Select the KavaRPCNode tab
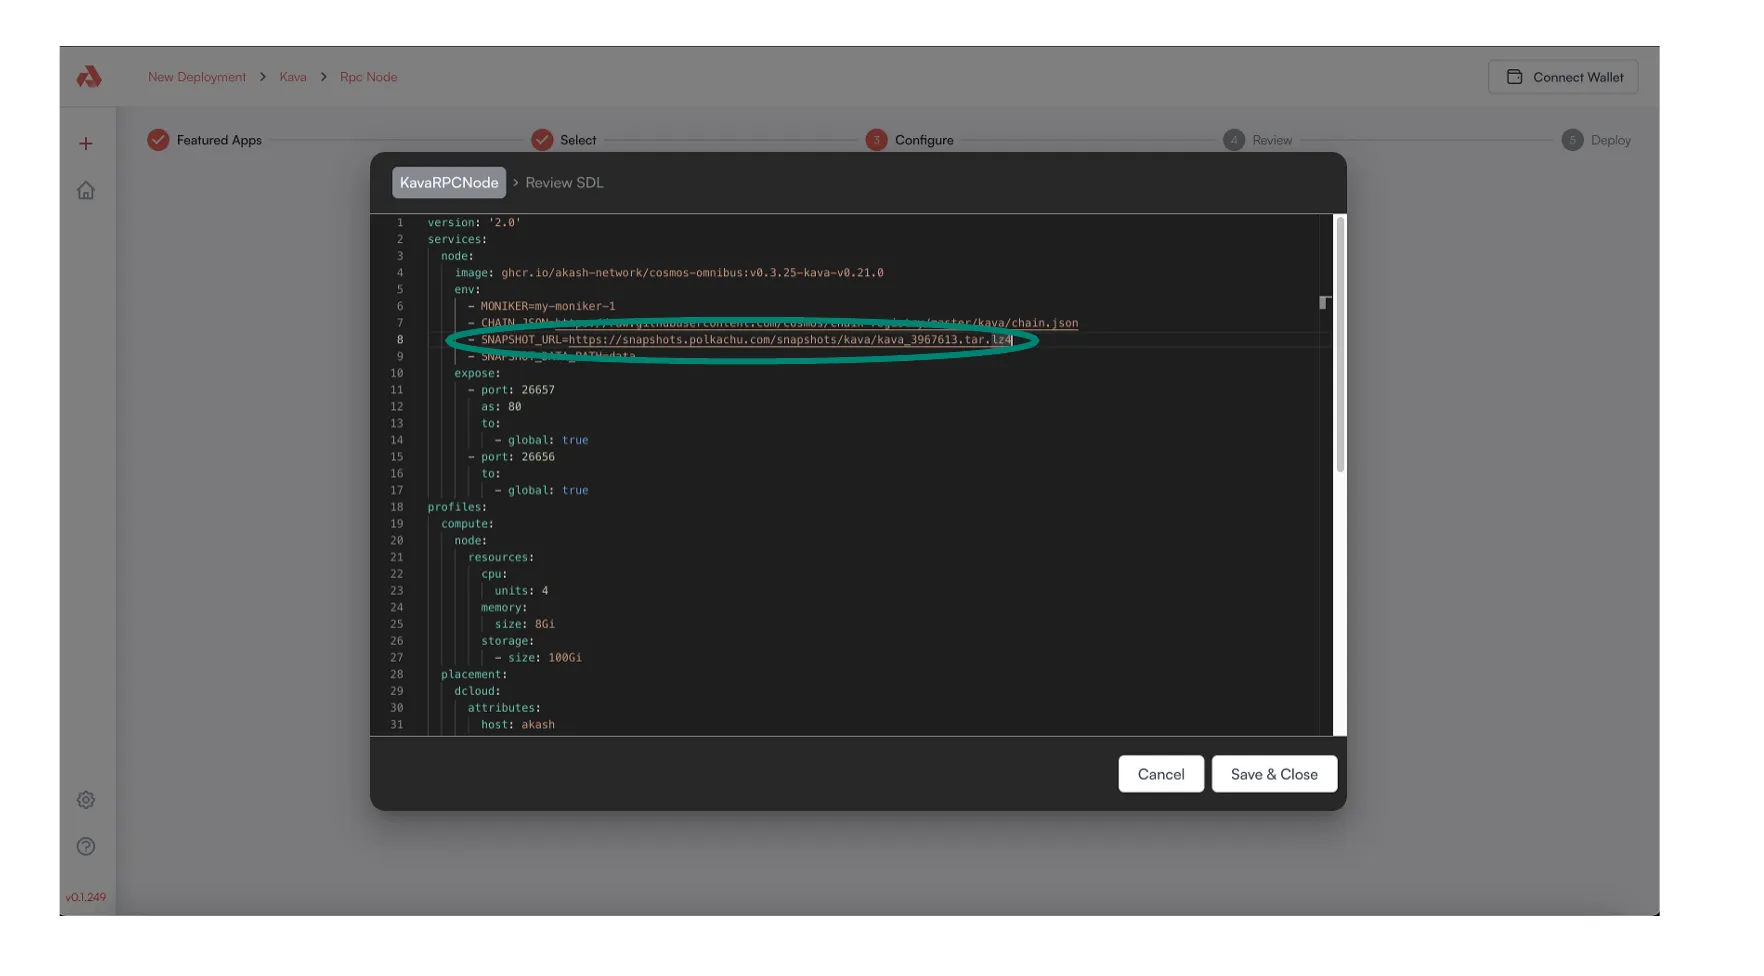Screen dimensions: 1764x976 coord(449,183)
